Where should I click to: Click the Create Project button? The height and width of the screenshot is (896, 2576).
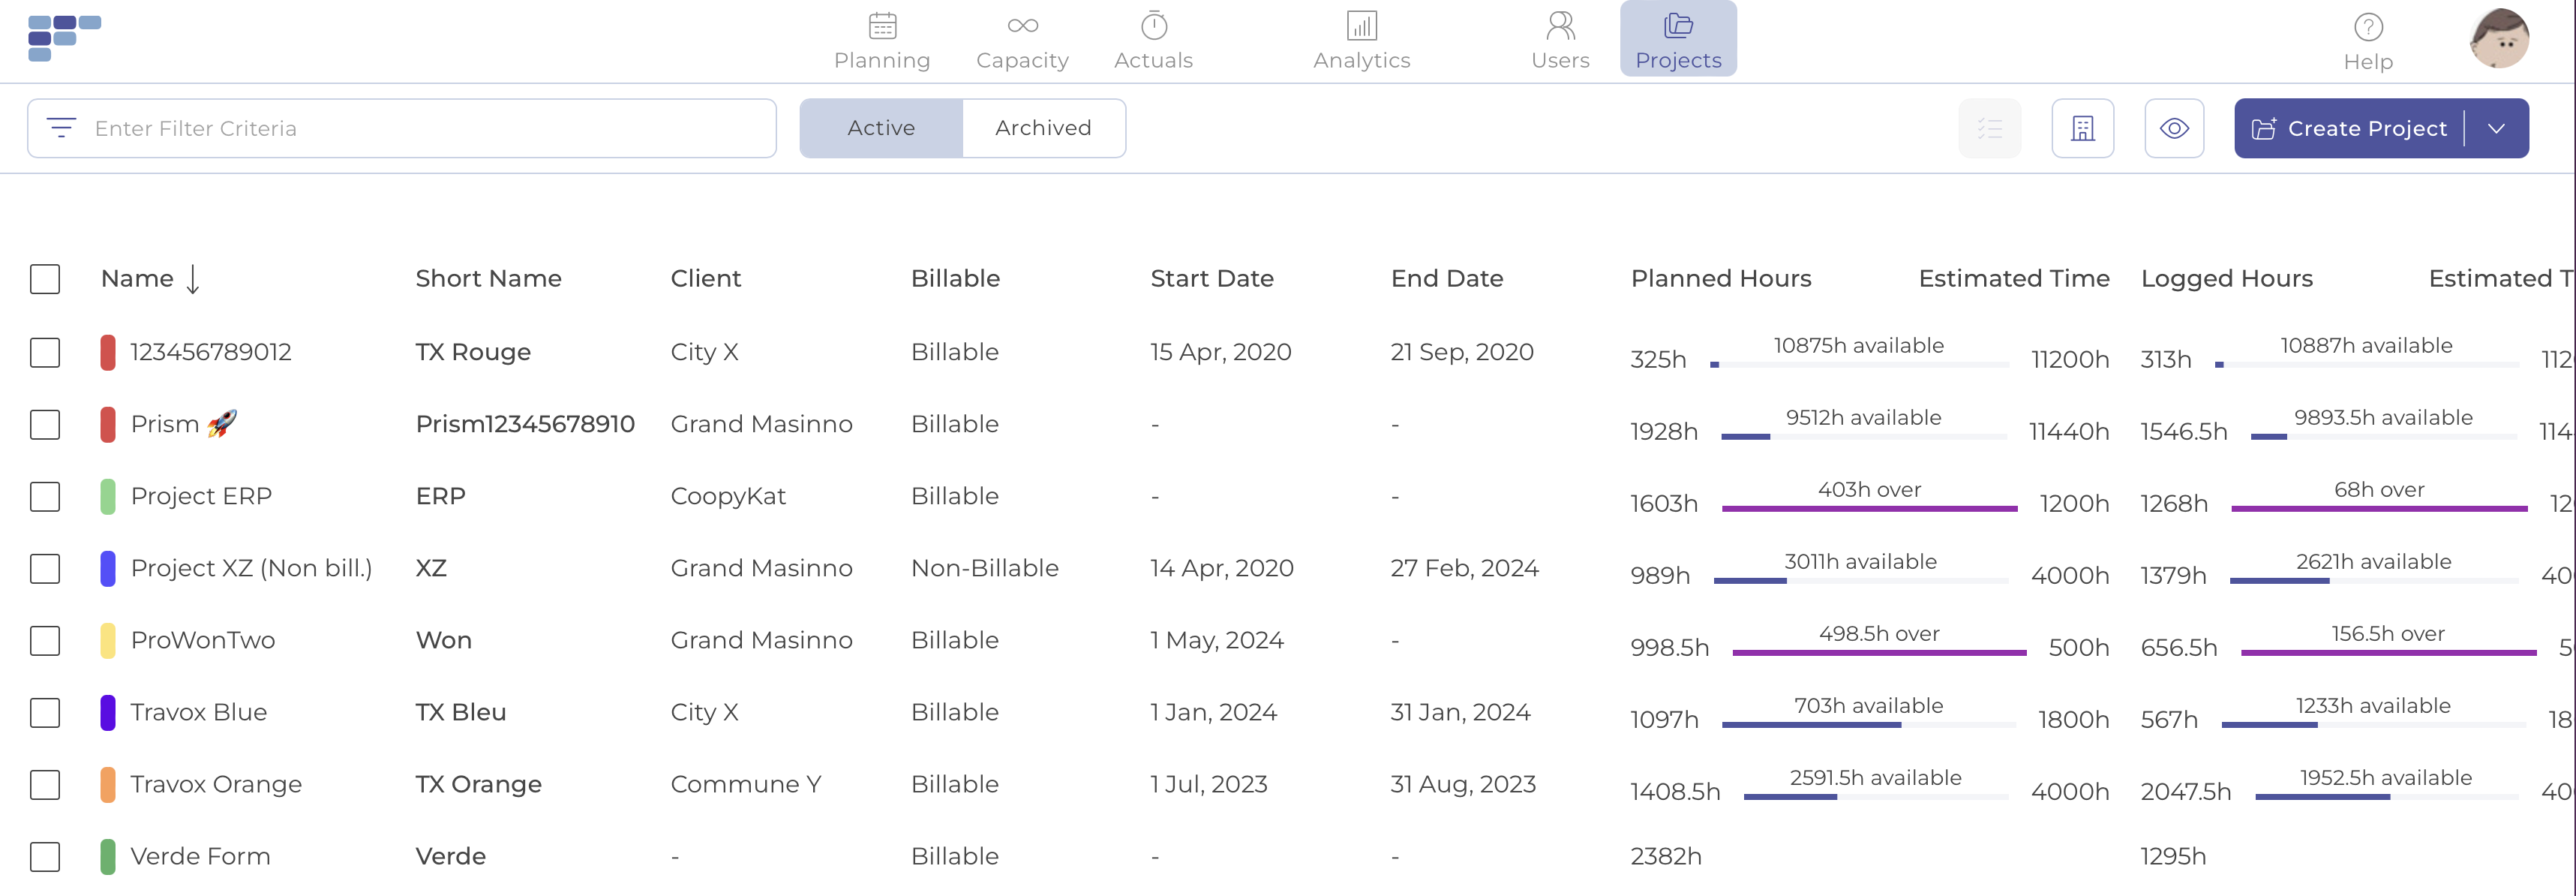point(2349,129)
